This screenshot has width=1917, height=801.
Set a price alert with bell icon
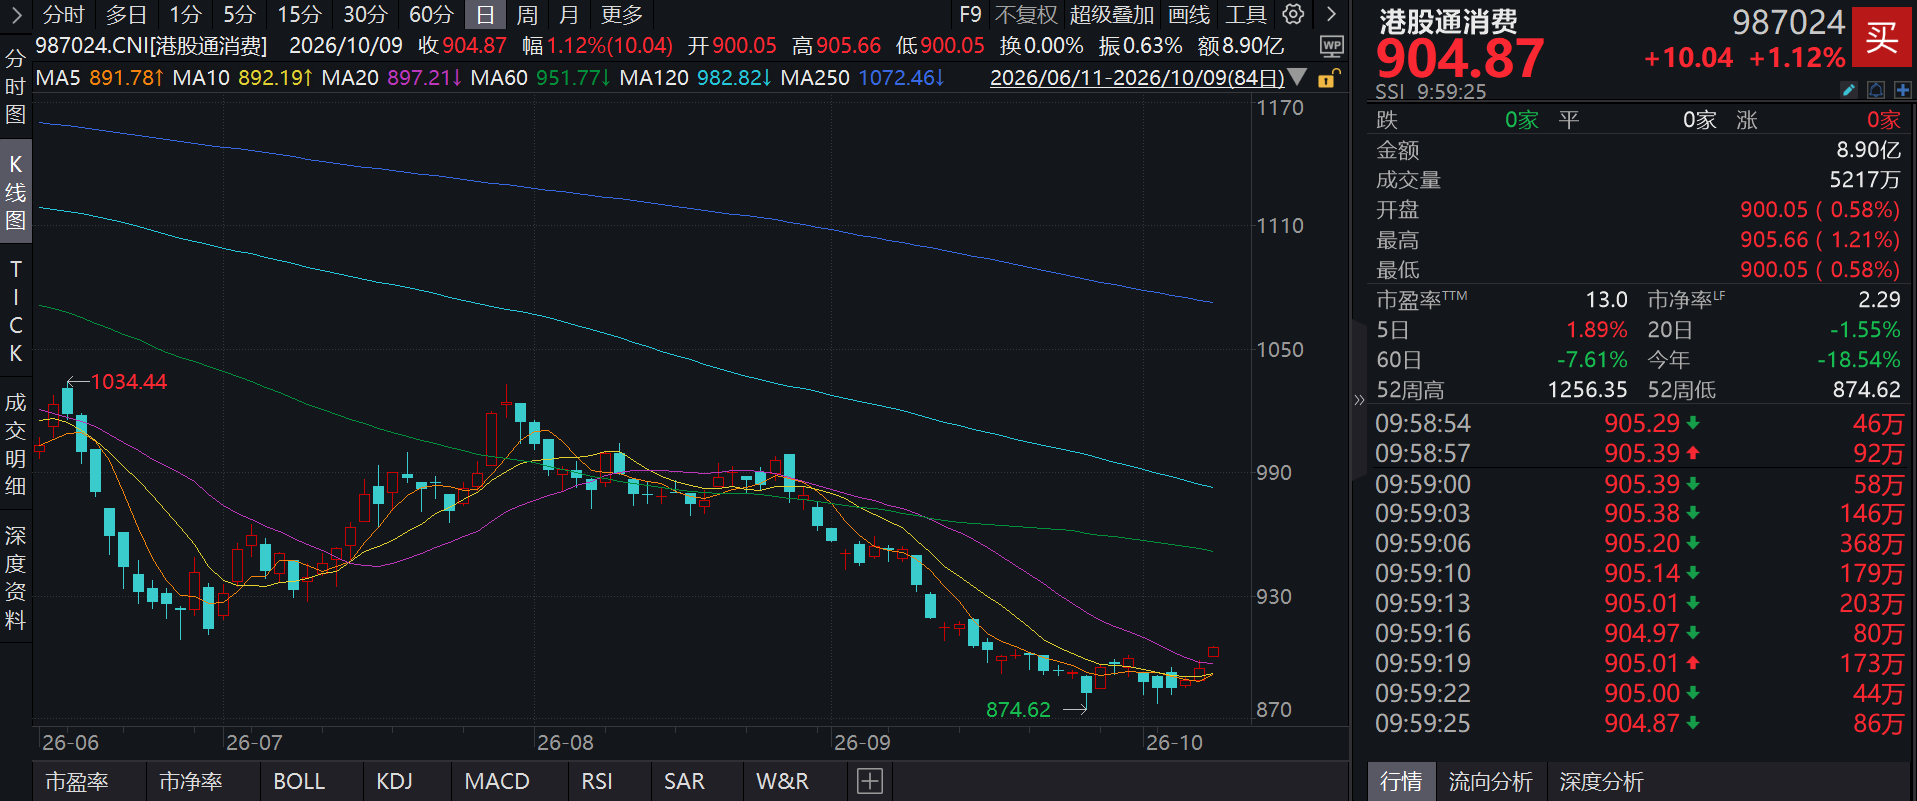pyautogui.click(x=1876, y=91)
